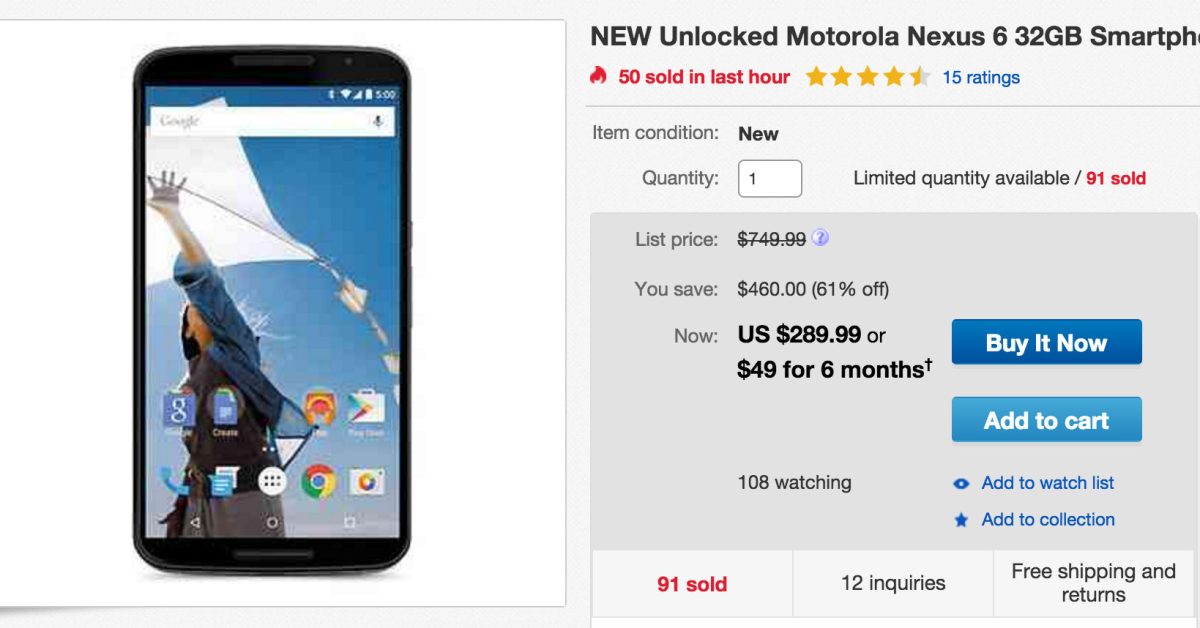The image size is (1200, 628).
Task: Click the Buy It Now button
Action: (x=1046, y=343)
